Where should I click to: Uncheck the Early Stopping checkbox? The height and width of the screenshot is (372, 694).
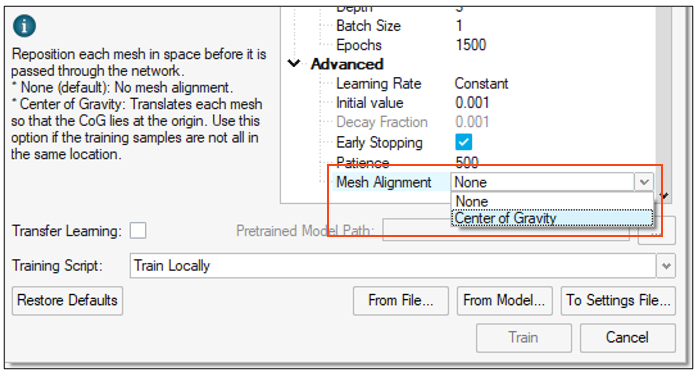(x=463, y=143)
